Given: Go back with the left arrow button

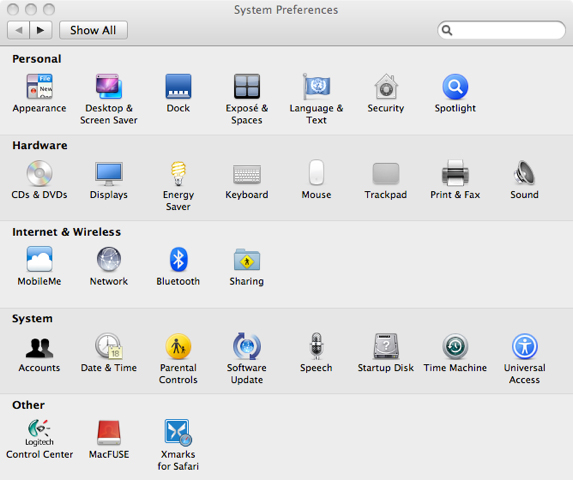Looking at the screenshot, I should [19, 30].
